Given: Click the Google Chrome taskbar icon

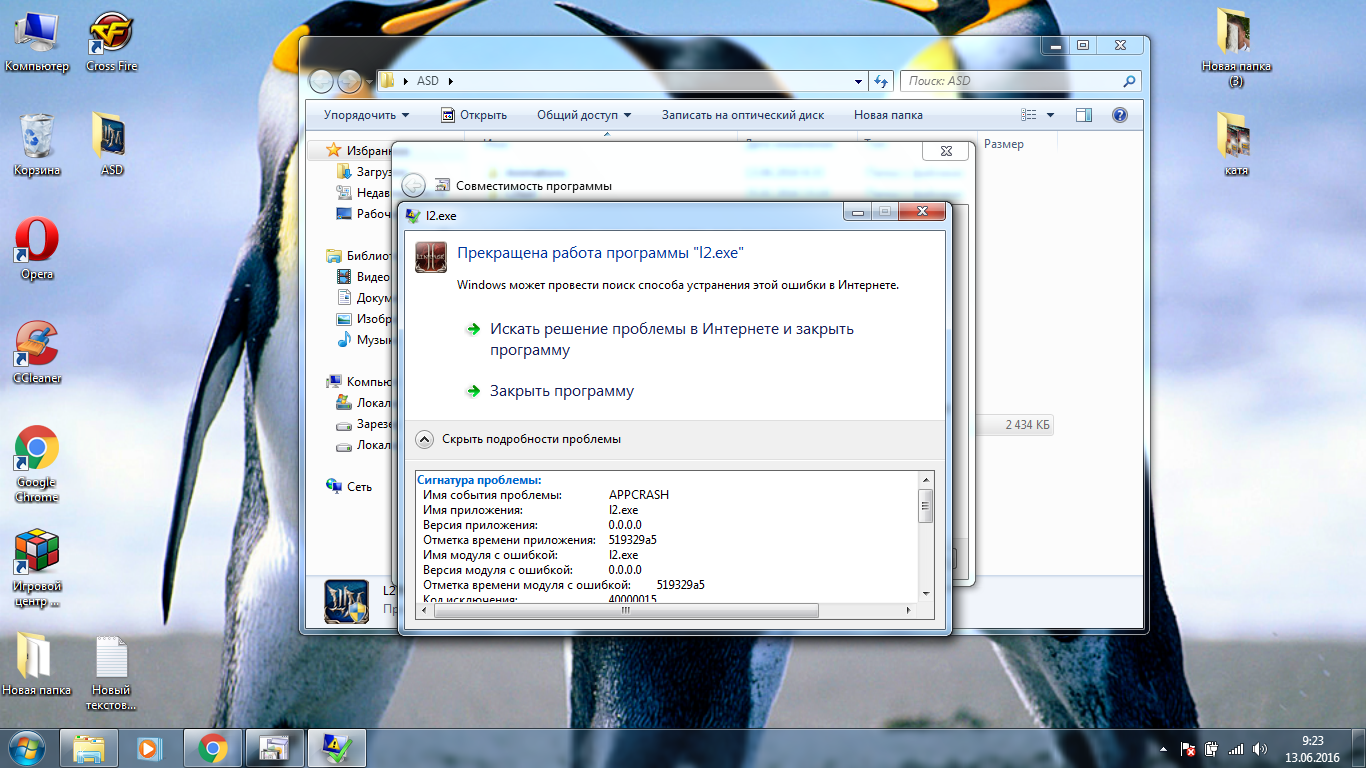Looking at the screenshot, I should tap(212, 748).
